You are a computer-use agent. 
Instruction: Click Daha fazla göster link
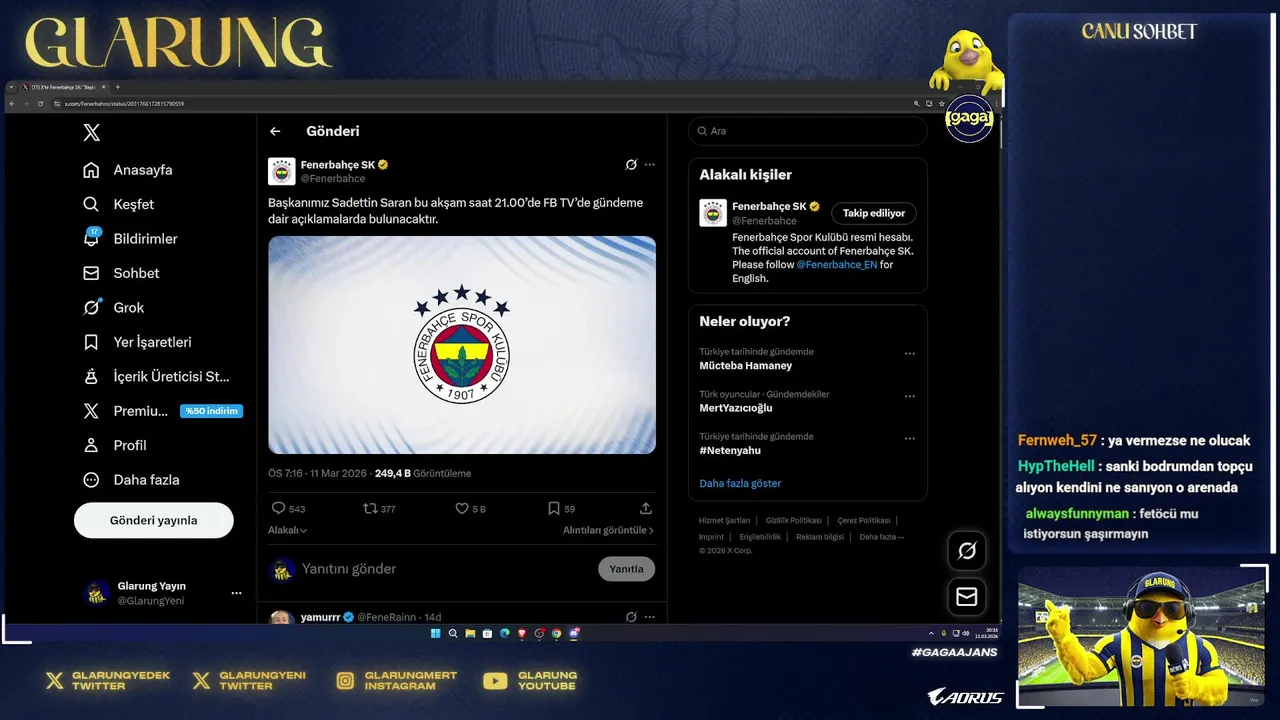click(x=740, y=483)
